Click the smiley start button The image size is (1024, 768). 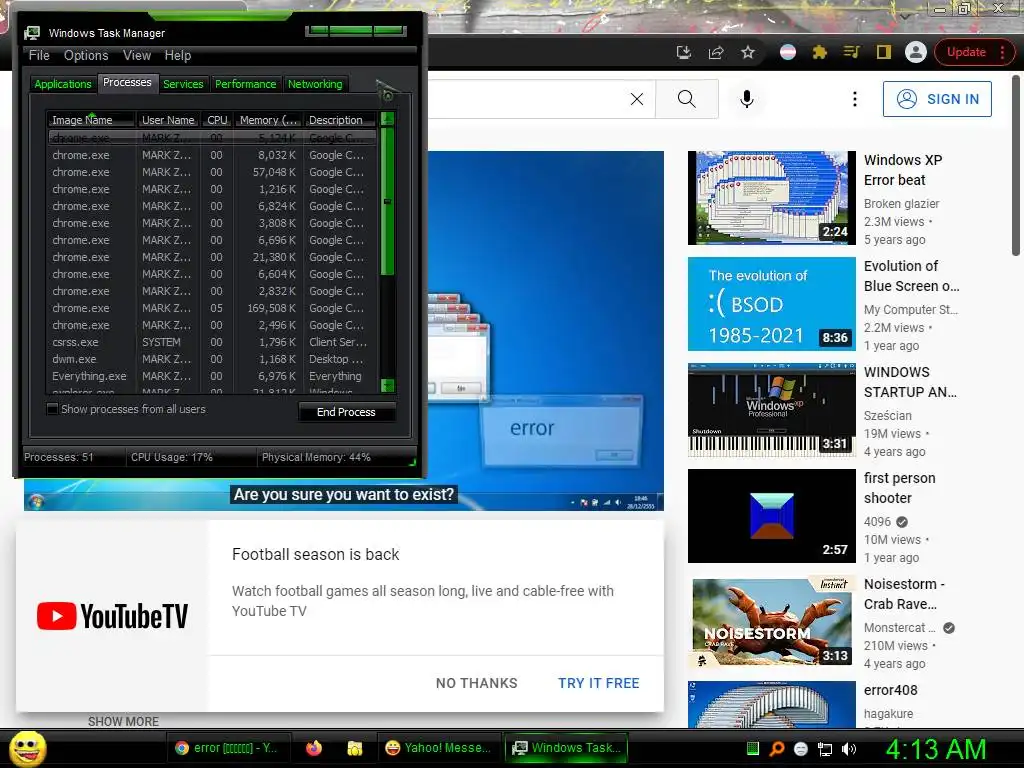pyautogui.click(x=28, y=748)
